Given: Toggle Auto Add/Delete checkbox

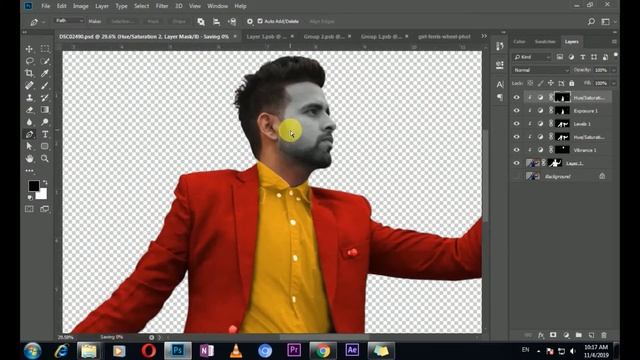Looking at the screenshot, I should pos(260,21).
